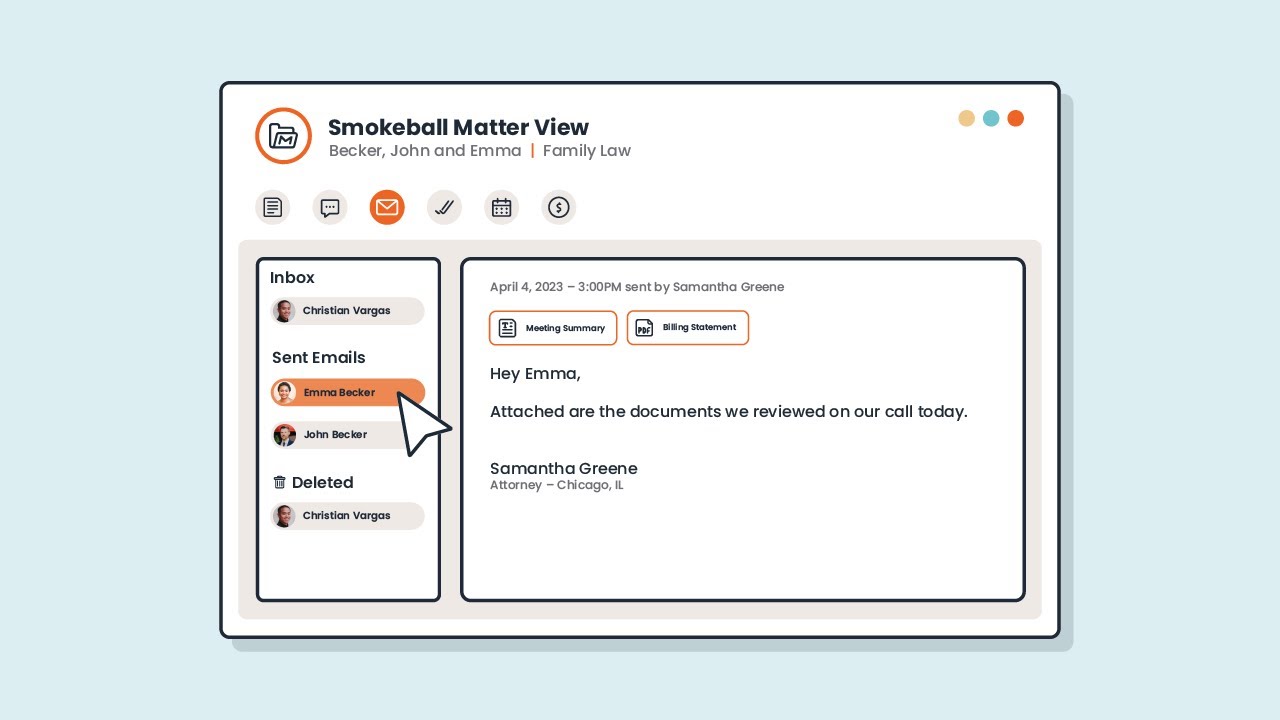The image size is (1280, 720).
Task: Open the chat messages icon
Action: [330, 207]
